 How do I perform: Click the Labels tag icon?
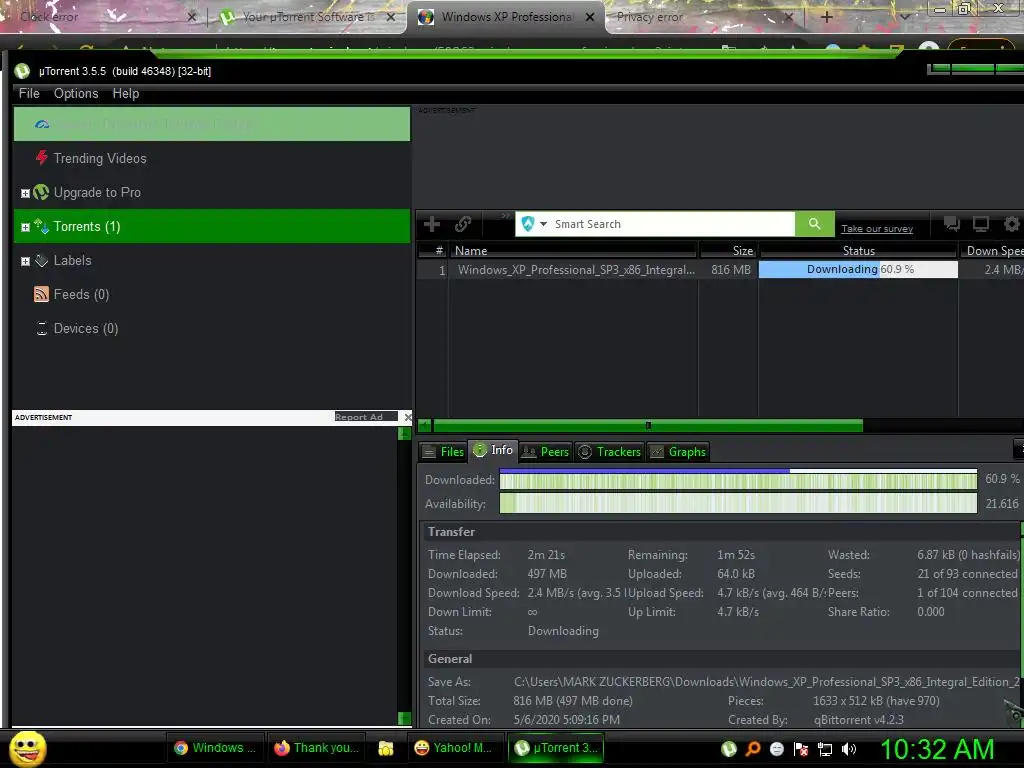point(41,261)
